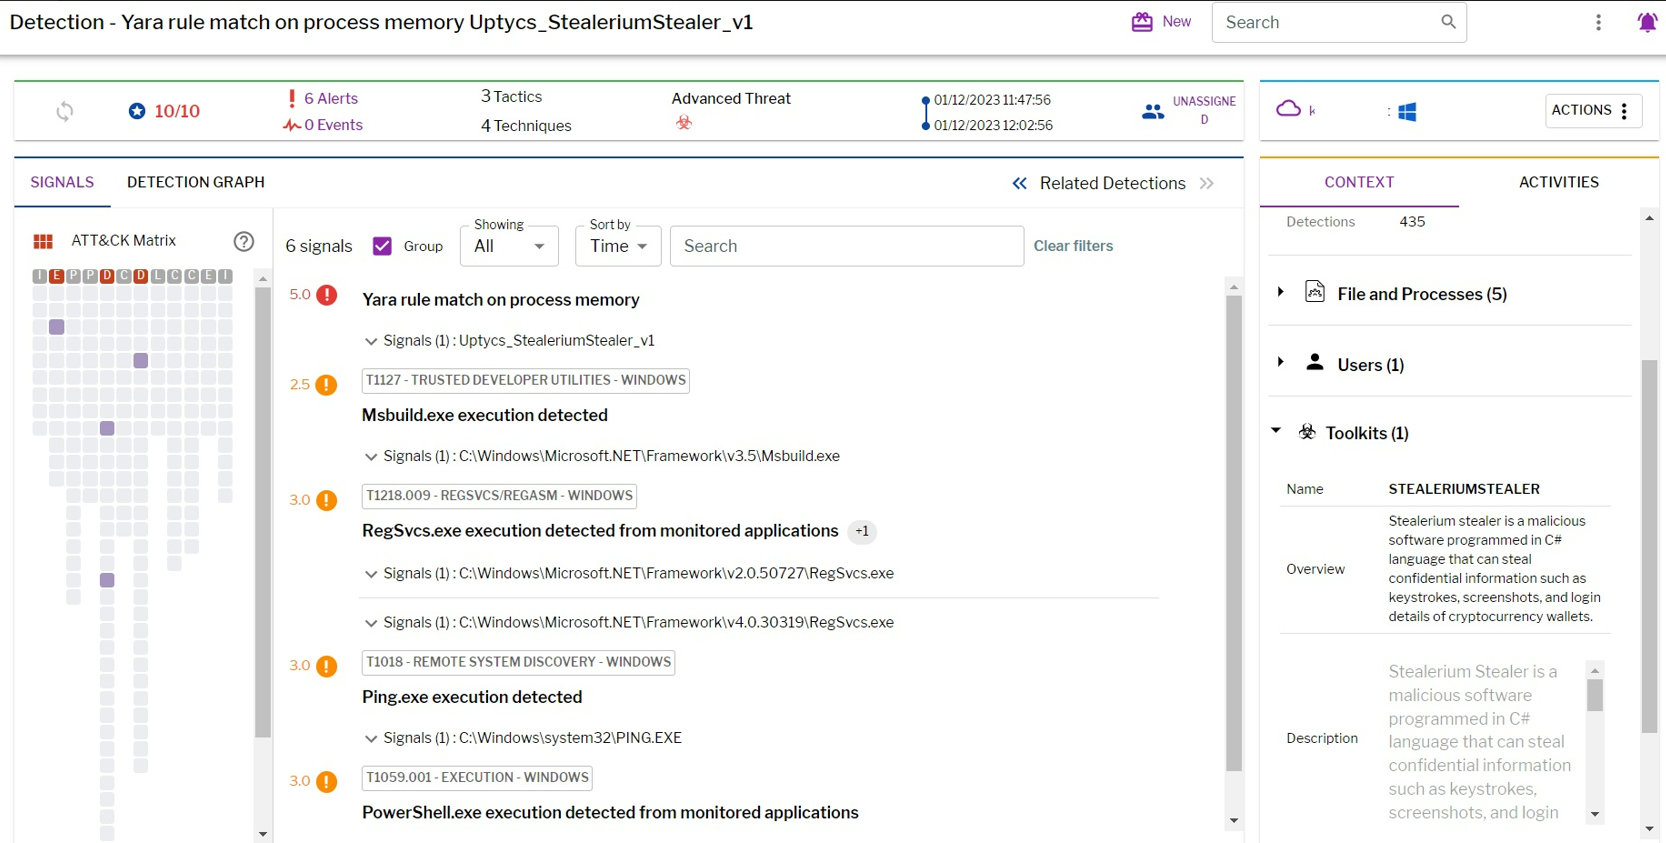
Task: Click the Users person icon
Action: [1315, 362]
